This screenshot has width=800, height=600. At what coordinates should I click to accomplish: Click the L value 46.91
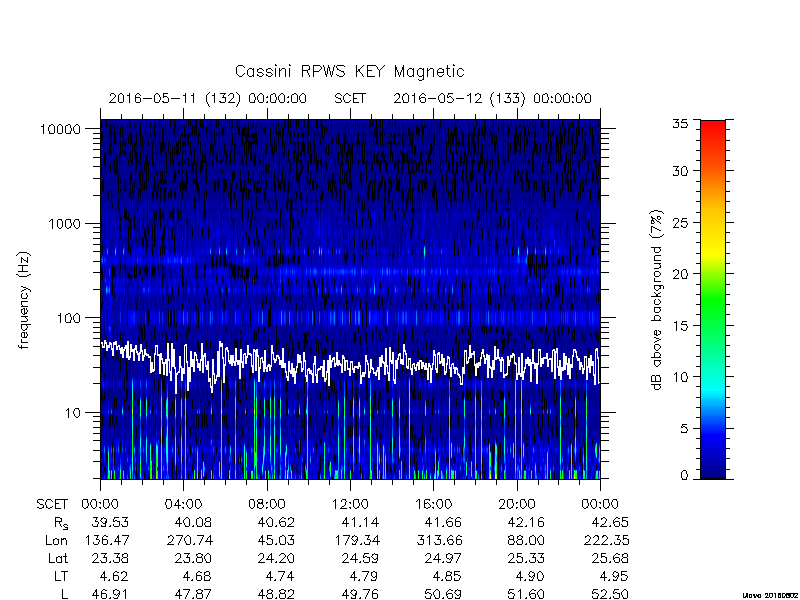coord(110,594)
